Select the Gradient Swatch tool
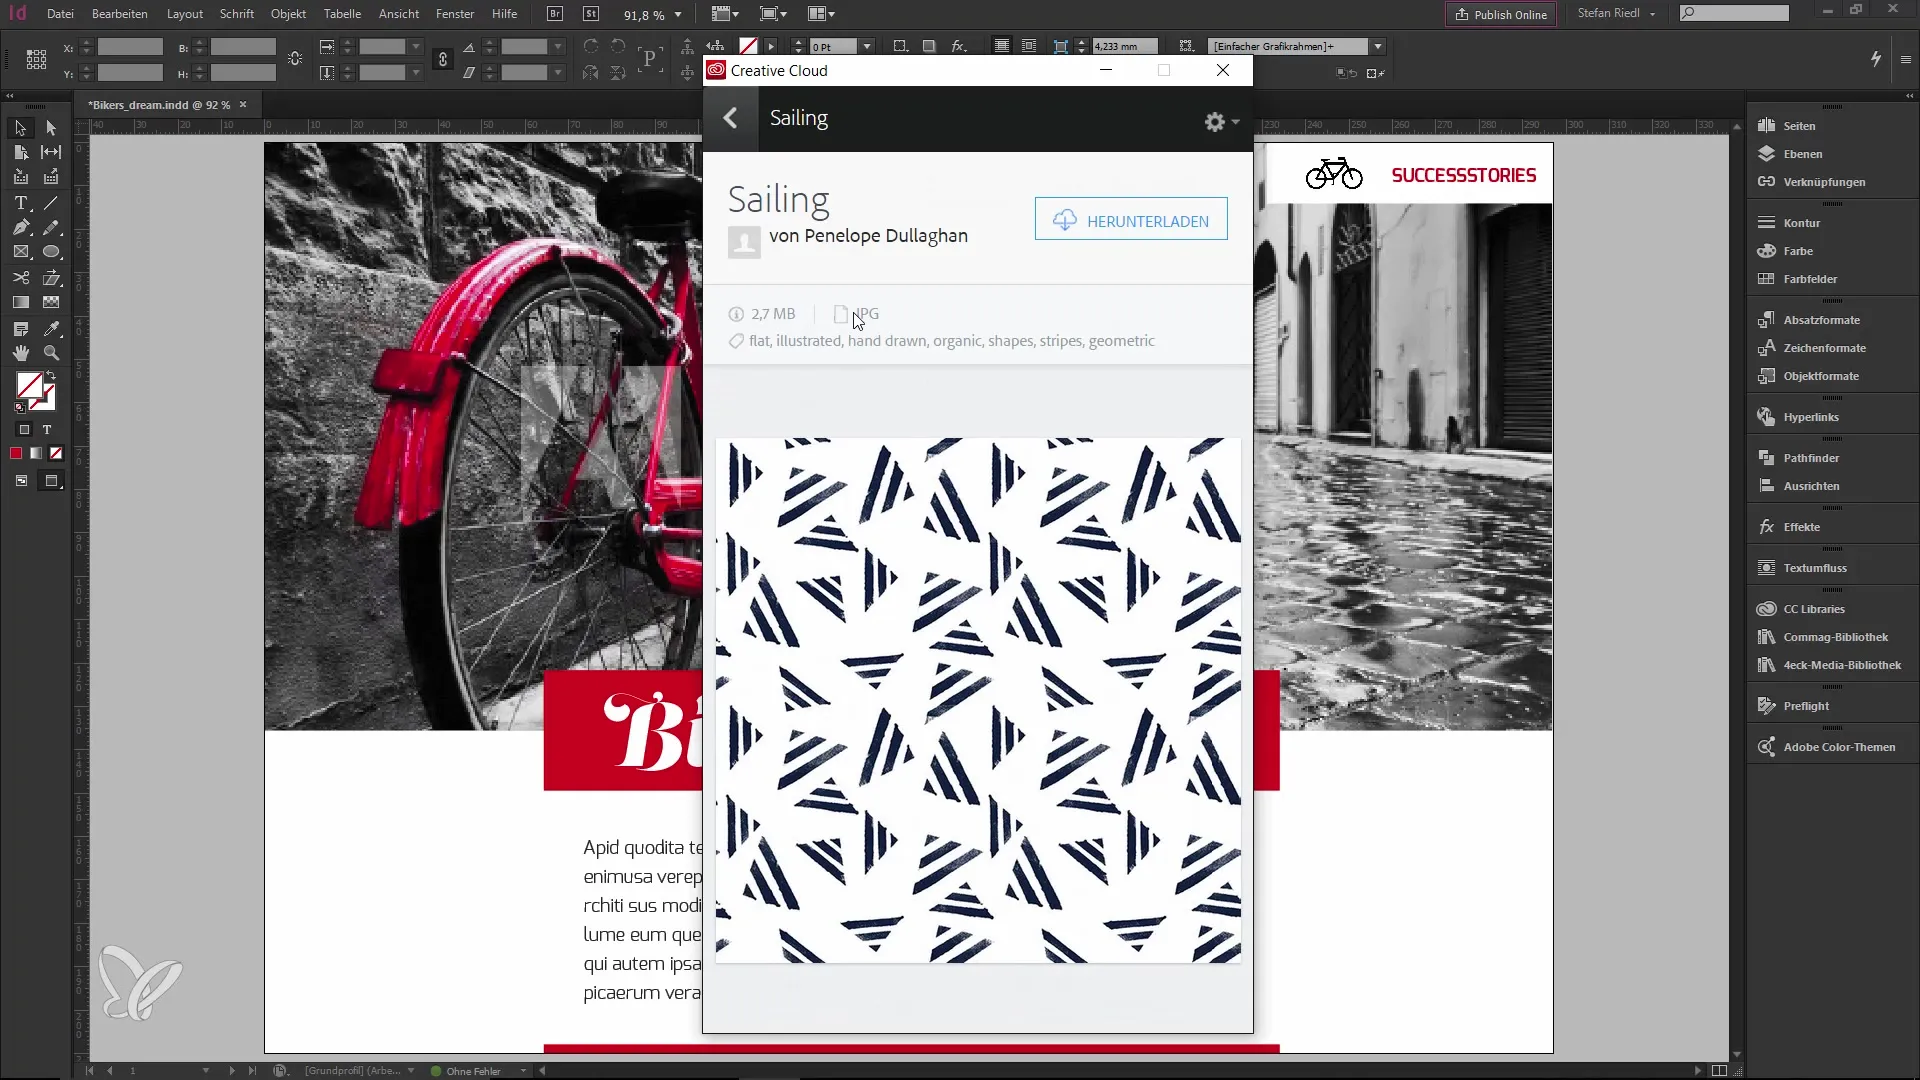Image resolution: width=1920 pixels, height=1080 pixels. click(x=20, y=302)
